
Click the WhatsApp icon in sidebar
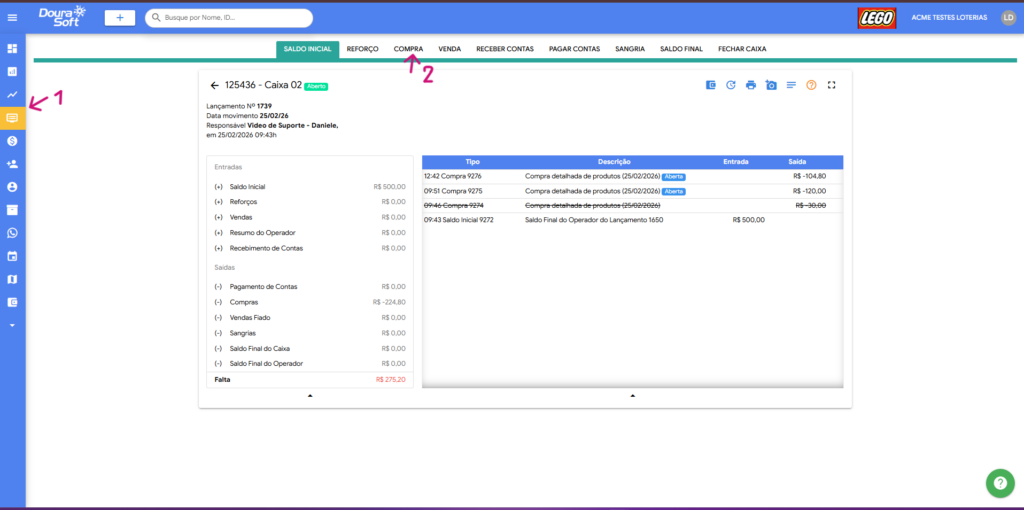point(13,233)
